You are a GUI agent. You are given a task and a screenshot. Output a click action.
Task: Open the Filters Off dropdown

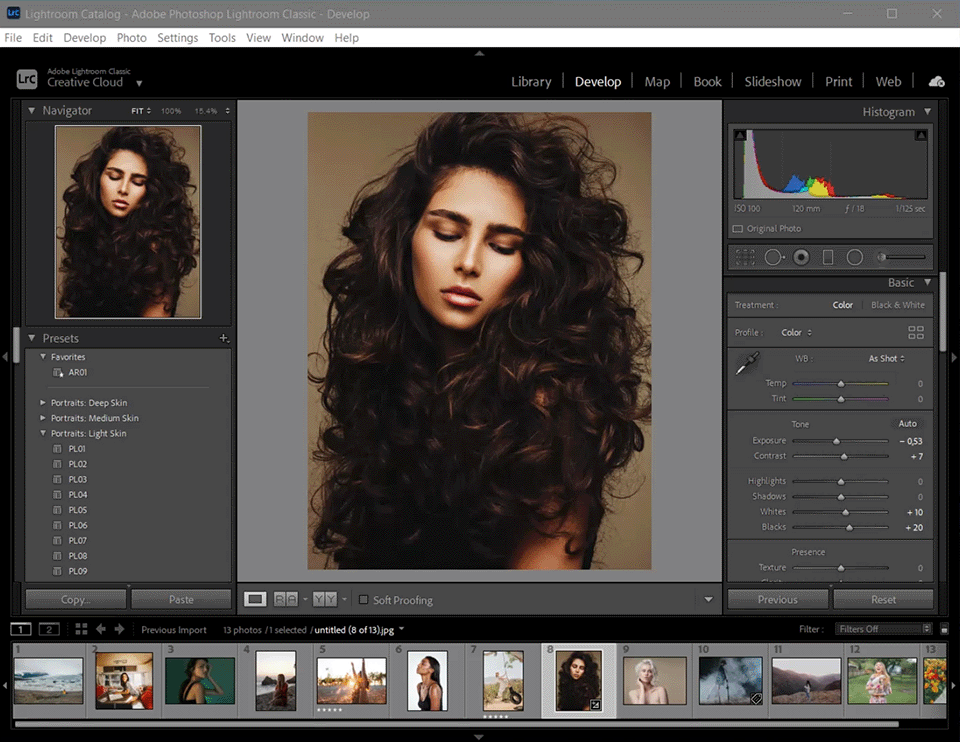click(884, 629)
